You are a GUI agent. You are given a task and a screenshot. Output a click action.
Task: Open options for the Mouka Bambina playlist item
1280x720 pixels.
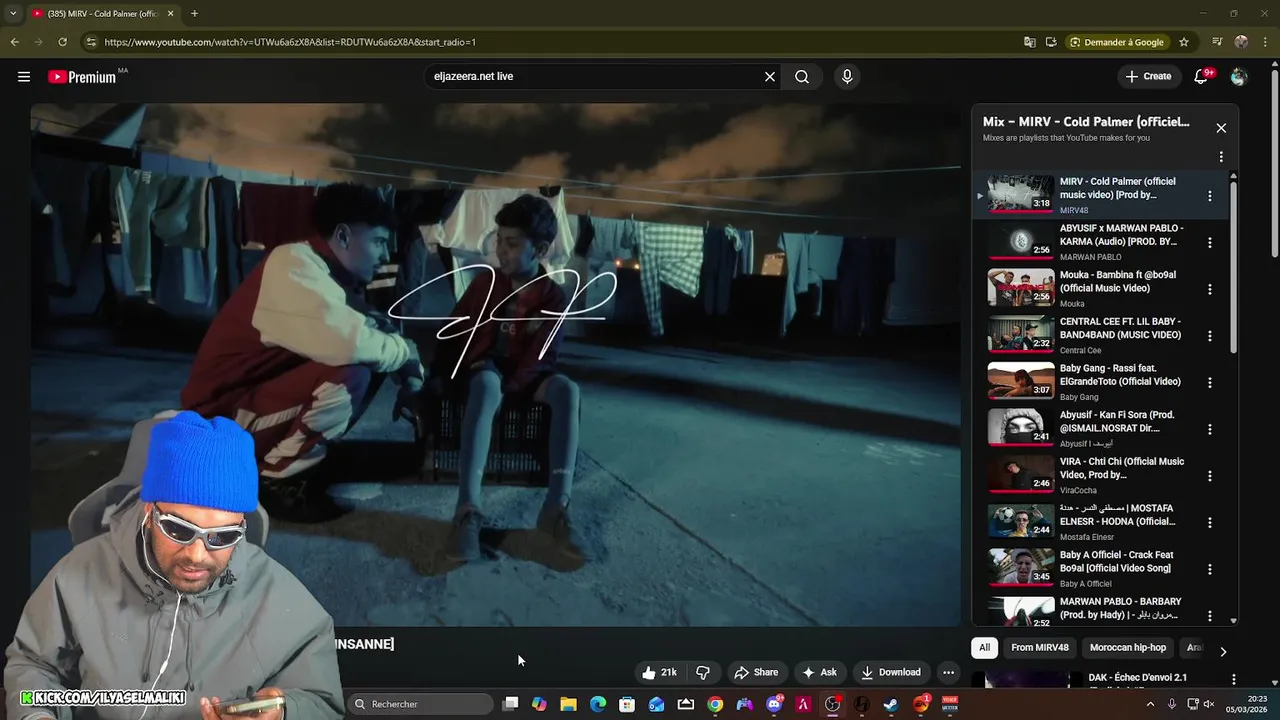pos(1210,290)
